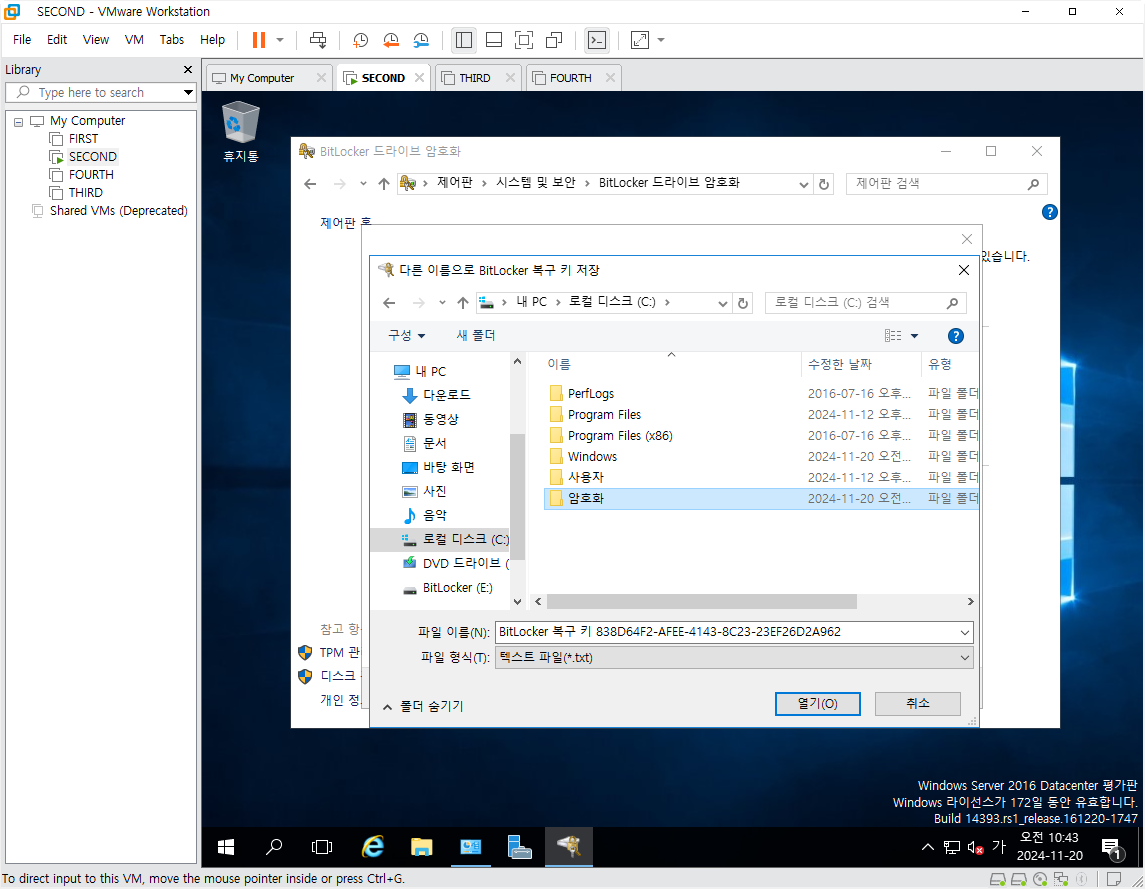This screenshot has height=889, width=1145.
Task: Select THIRD in the library tree
Action: tap(85, 193)
